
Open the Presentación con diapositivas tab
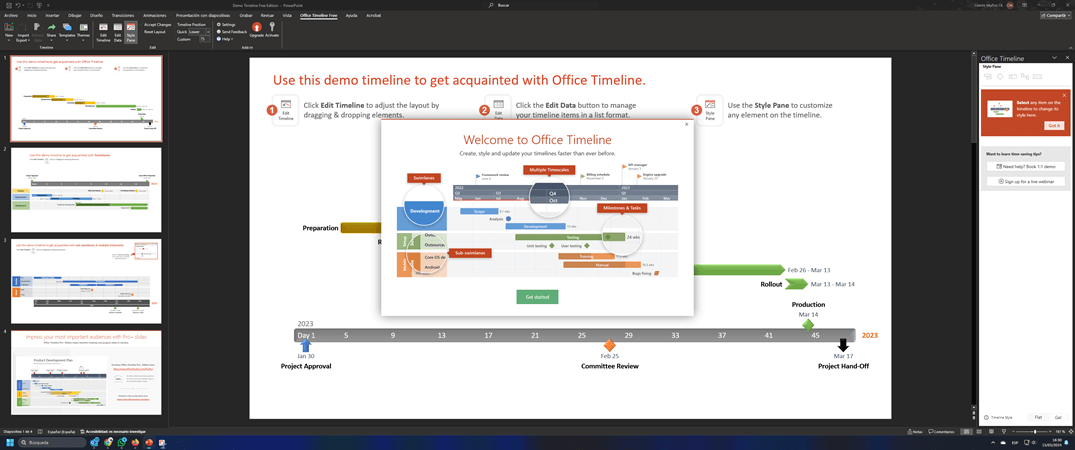pyautogui.click(x=204, y=14)
